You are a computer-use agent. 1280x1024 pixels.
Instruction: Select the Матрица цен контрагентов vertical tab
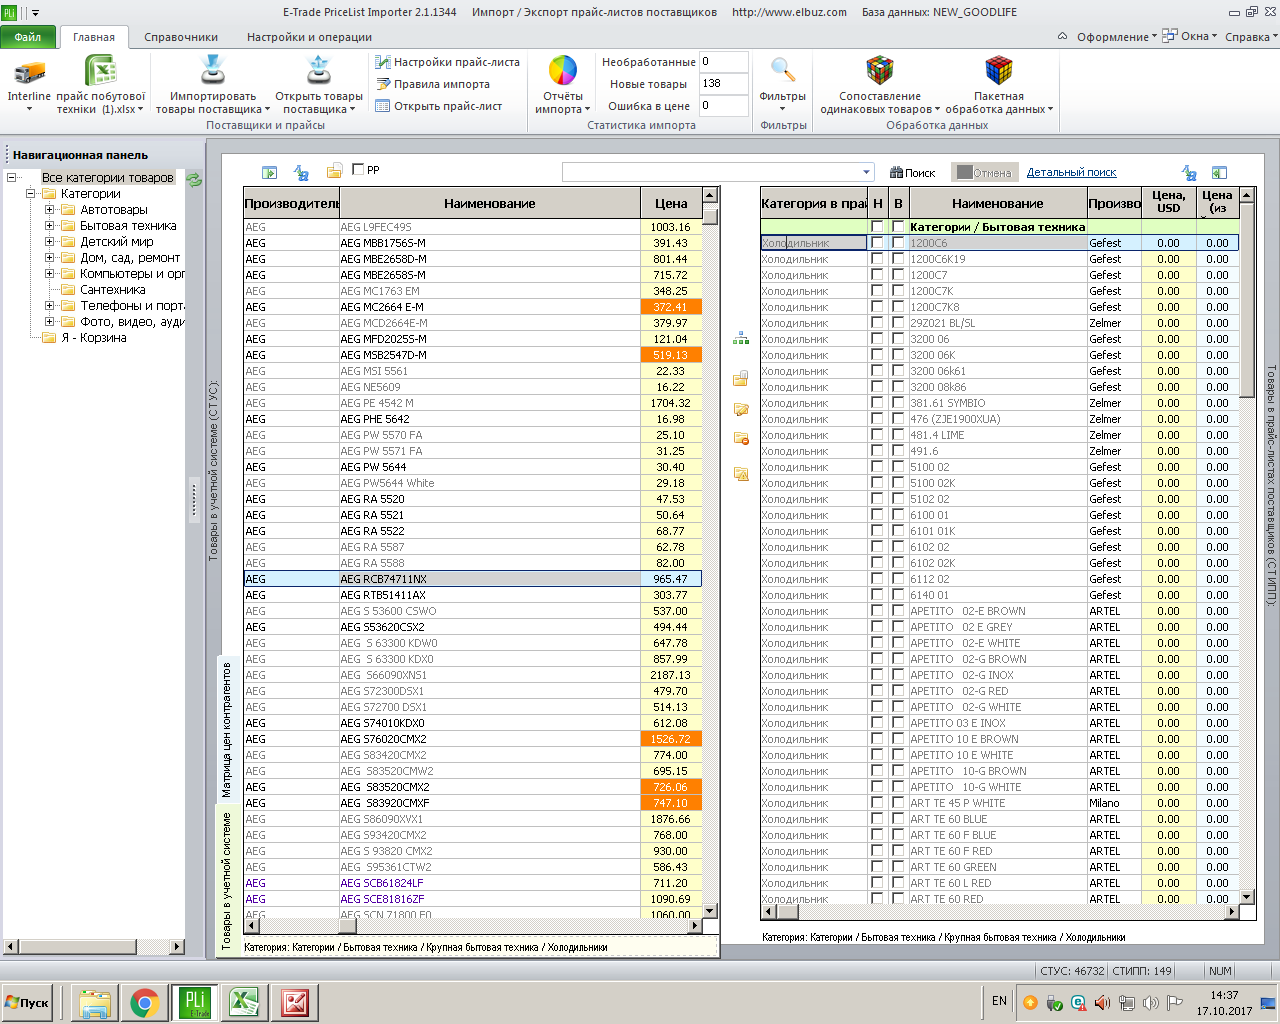click(227, 729)
